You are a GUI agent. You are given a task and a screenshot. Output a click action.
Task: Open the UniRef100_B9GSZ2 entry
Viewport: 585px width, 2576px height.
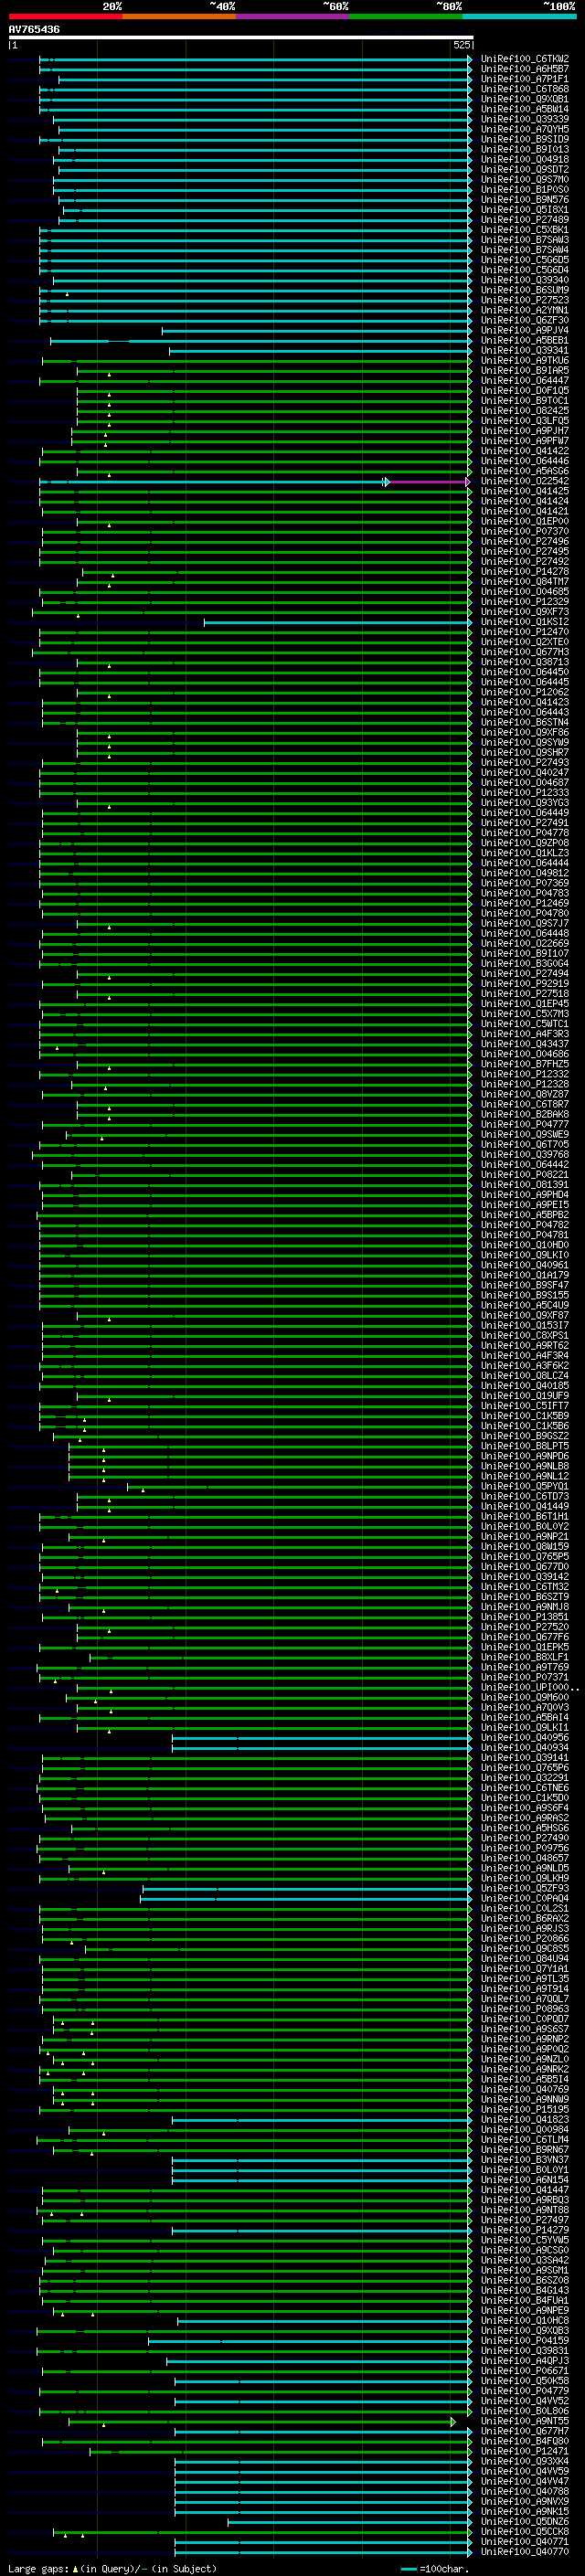[525, 1436]
